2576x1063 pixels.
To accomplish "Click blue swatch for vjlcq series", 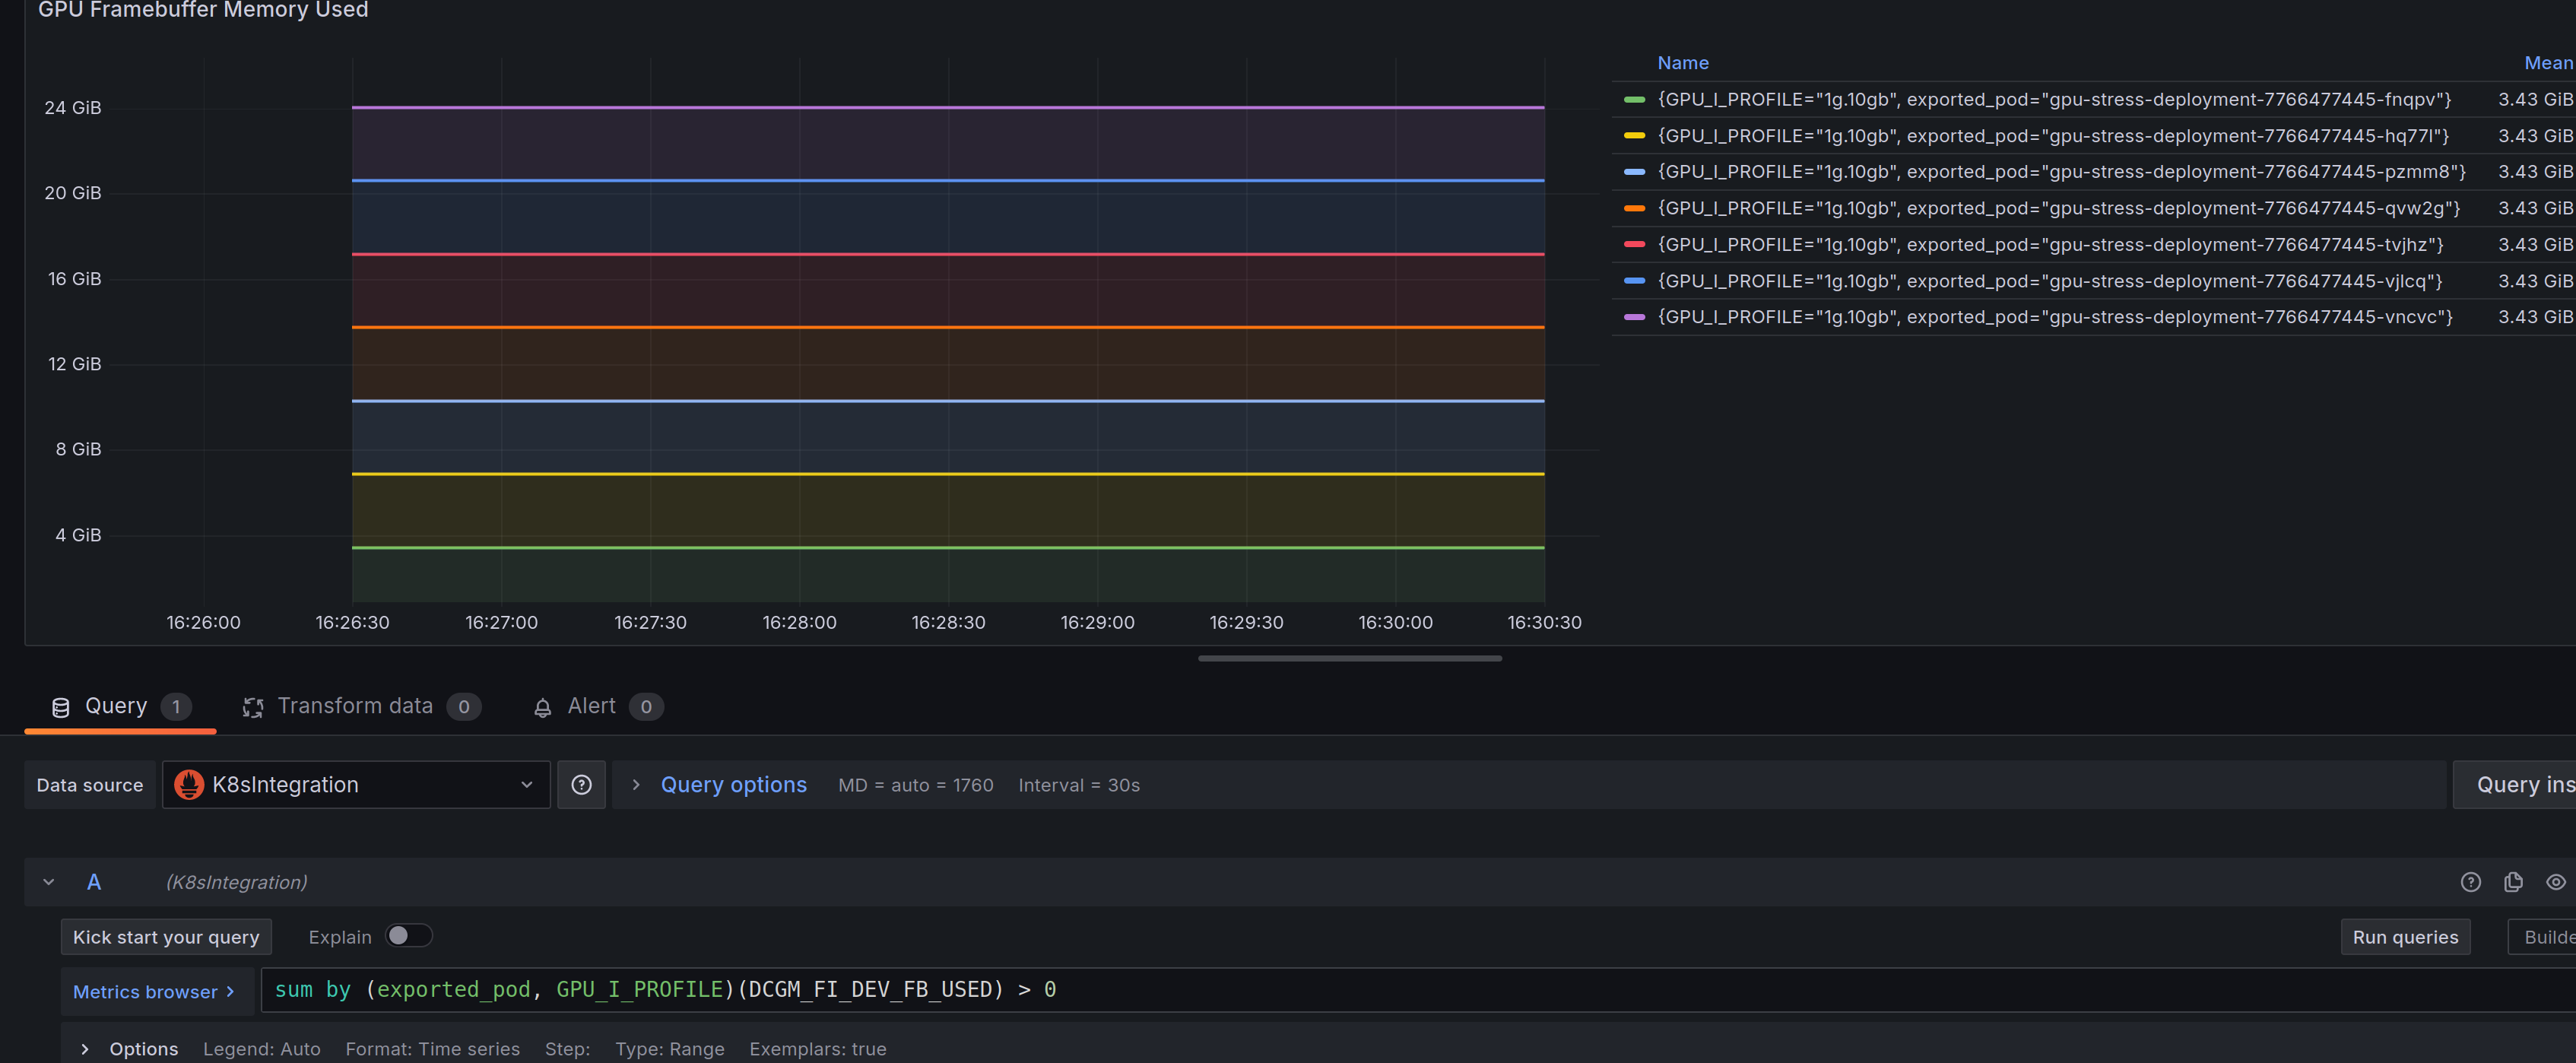I will (1634, 281).
